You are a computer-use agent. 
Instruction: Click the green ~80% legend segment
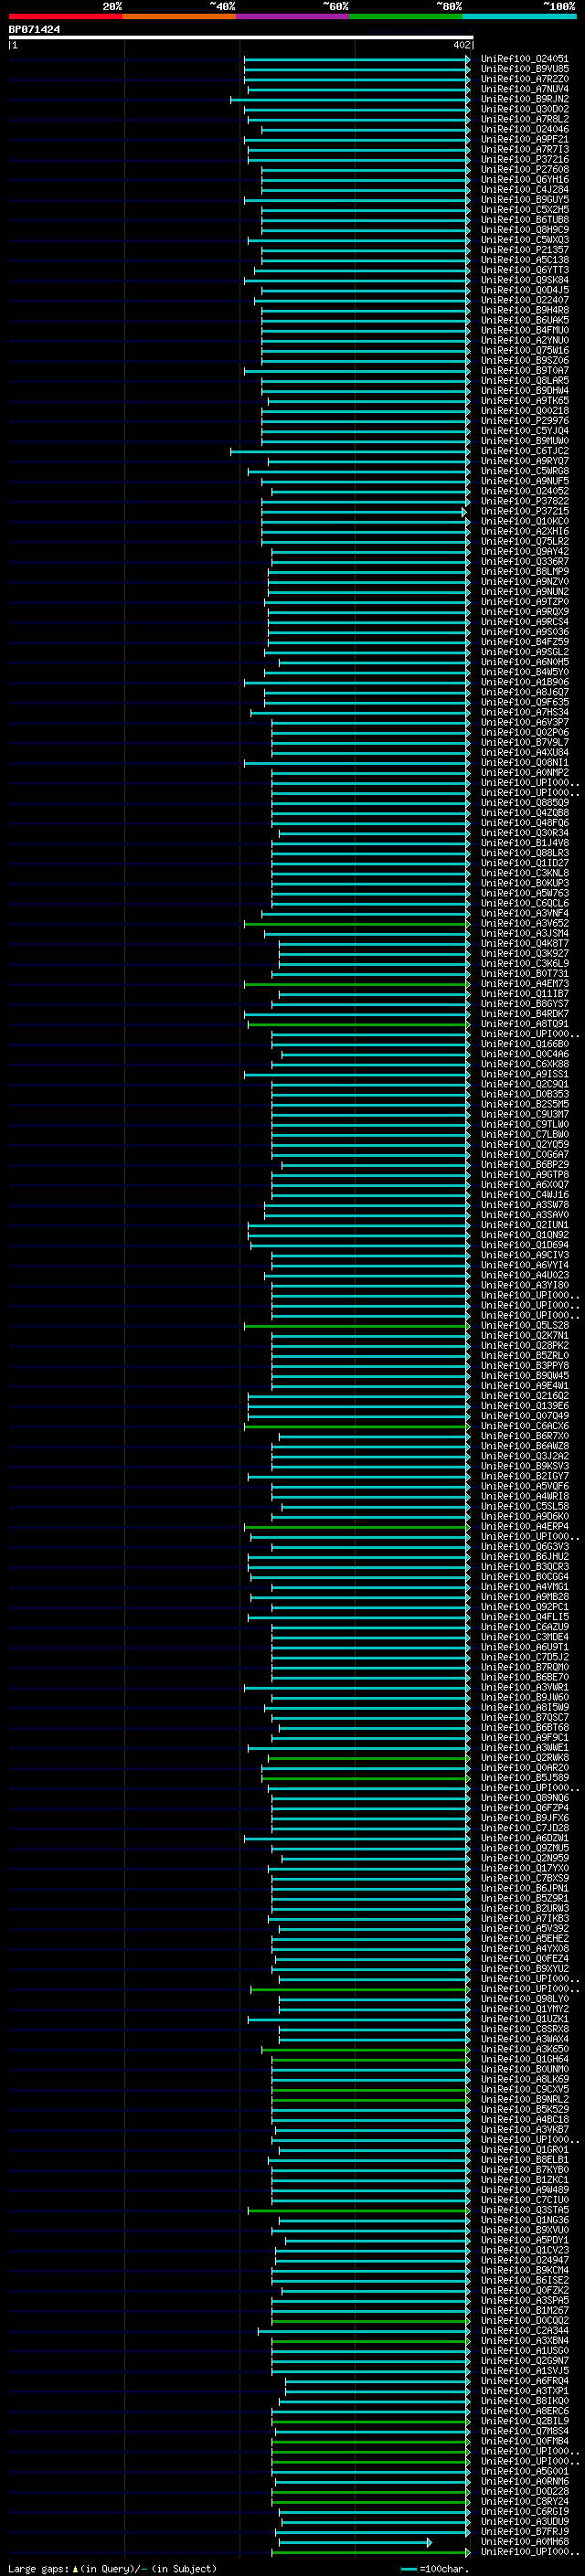[x=406, y=16]
